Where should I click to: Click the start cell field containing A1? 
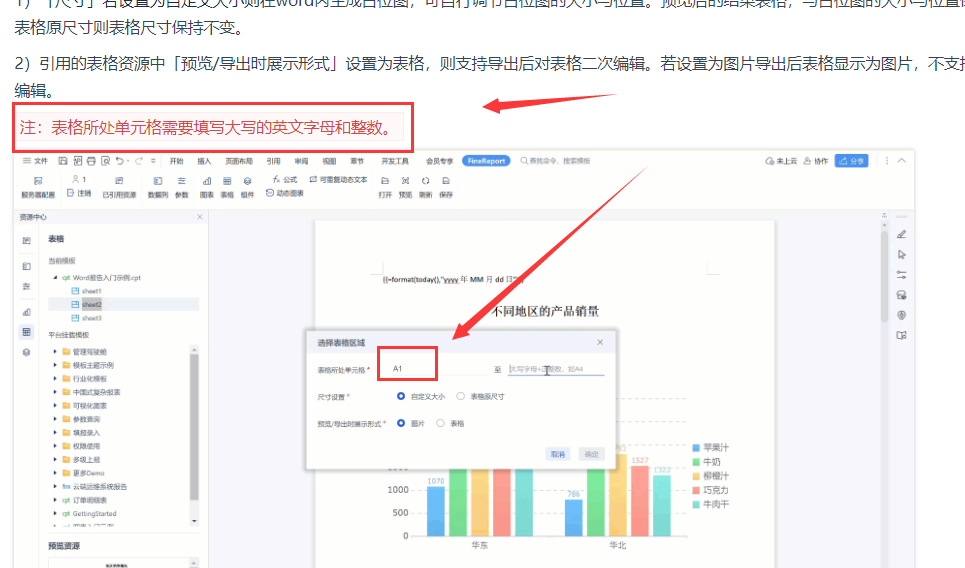tap(438, 369)
